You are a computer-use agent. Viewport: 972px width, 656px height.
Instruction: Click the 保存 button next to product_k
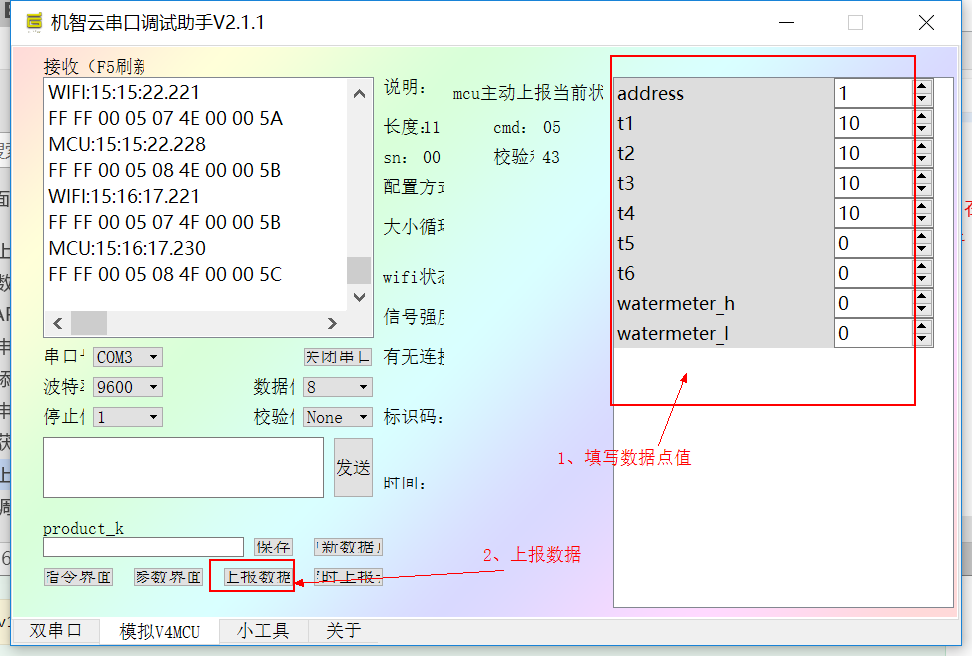click(272, 546)
